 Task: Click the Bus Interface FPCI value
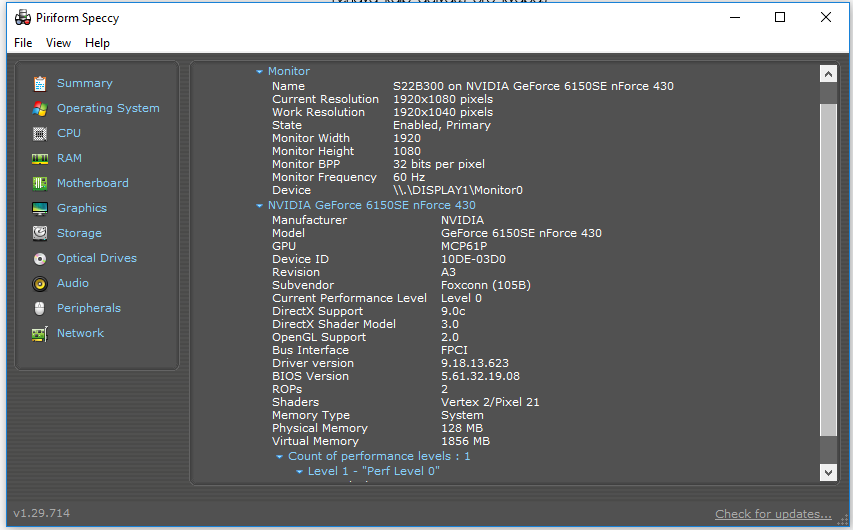pyautogui.click(x=454, y=350)
